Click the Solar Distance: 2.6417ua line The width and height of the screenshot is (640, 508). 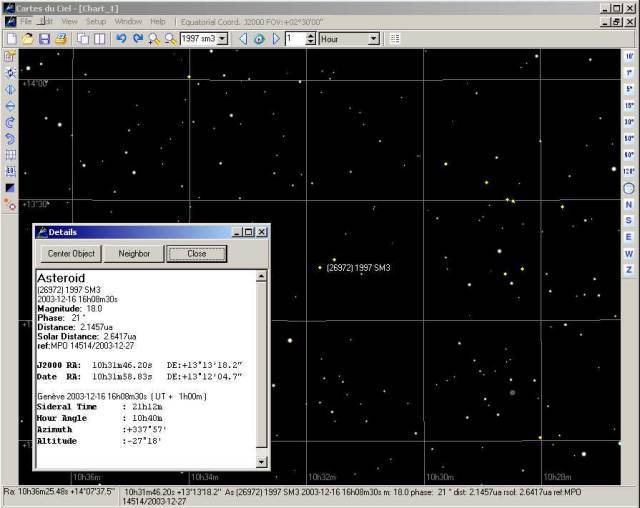point(87,336)
